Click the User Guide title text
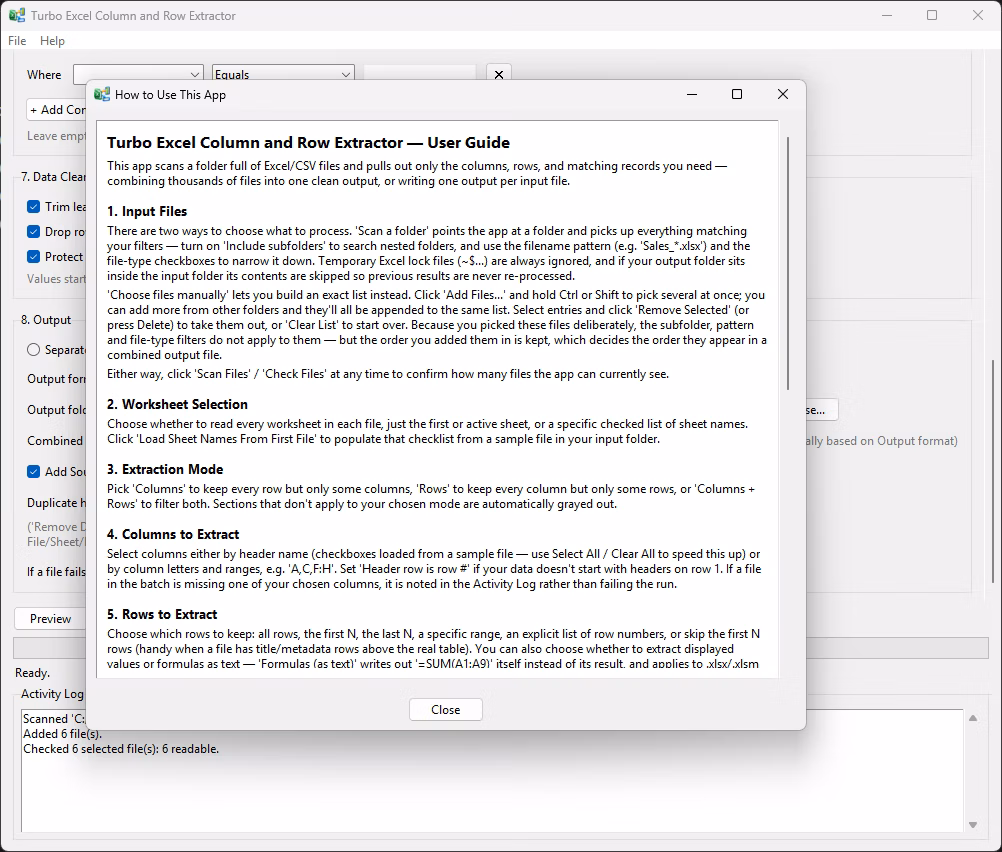 (308, 143)
